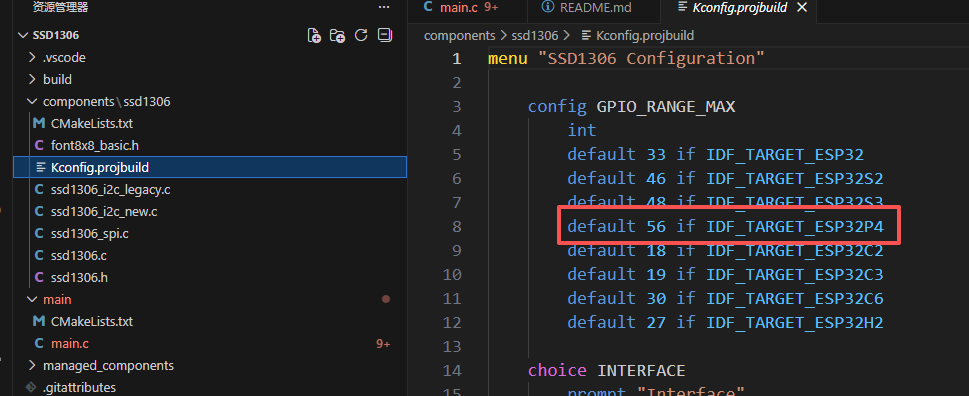Click the text "SSD1306 Configuration" on line 1
The width and height of the screenshot is (969, 396).
pyautogui.click(x=651, y=59)
